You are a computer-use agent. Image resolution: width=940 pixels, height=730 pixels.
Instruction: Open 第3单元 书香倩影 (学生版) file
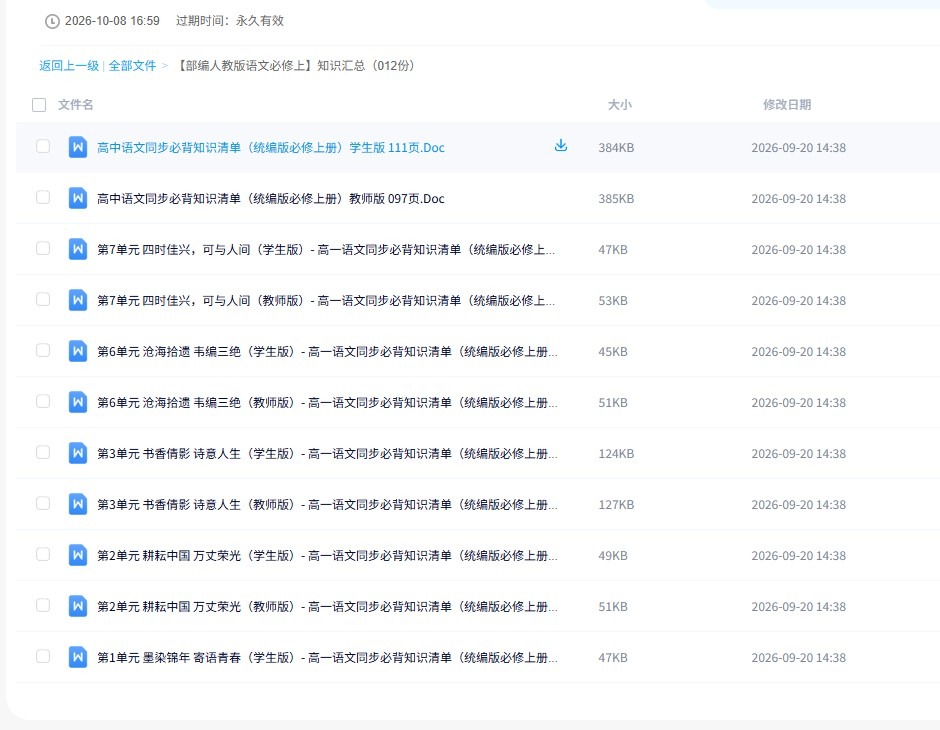click(327, 453)
